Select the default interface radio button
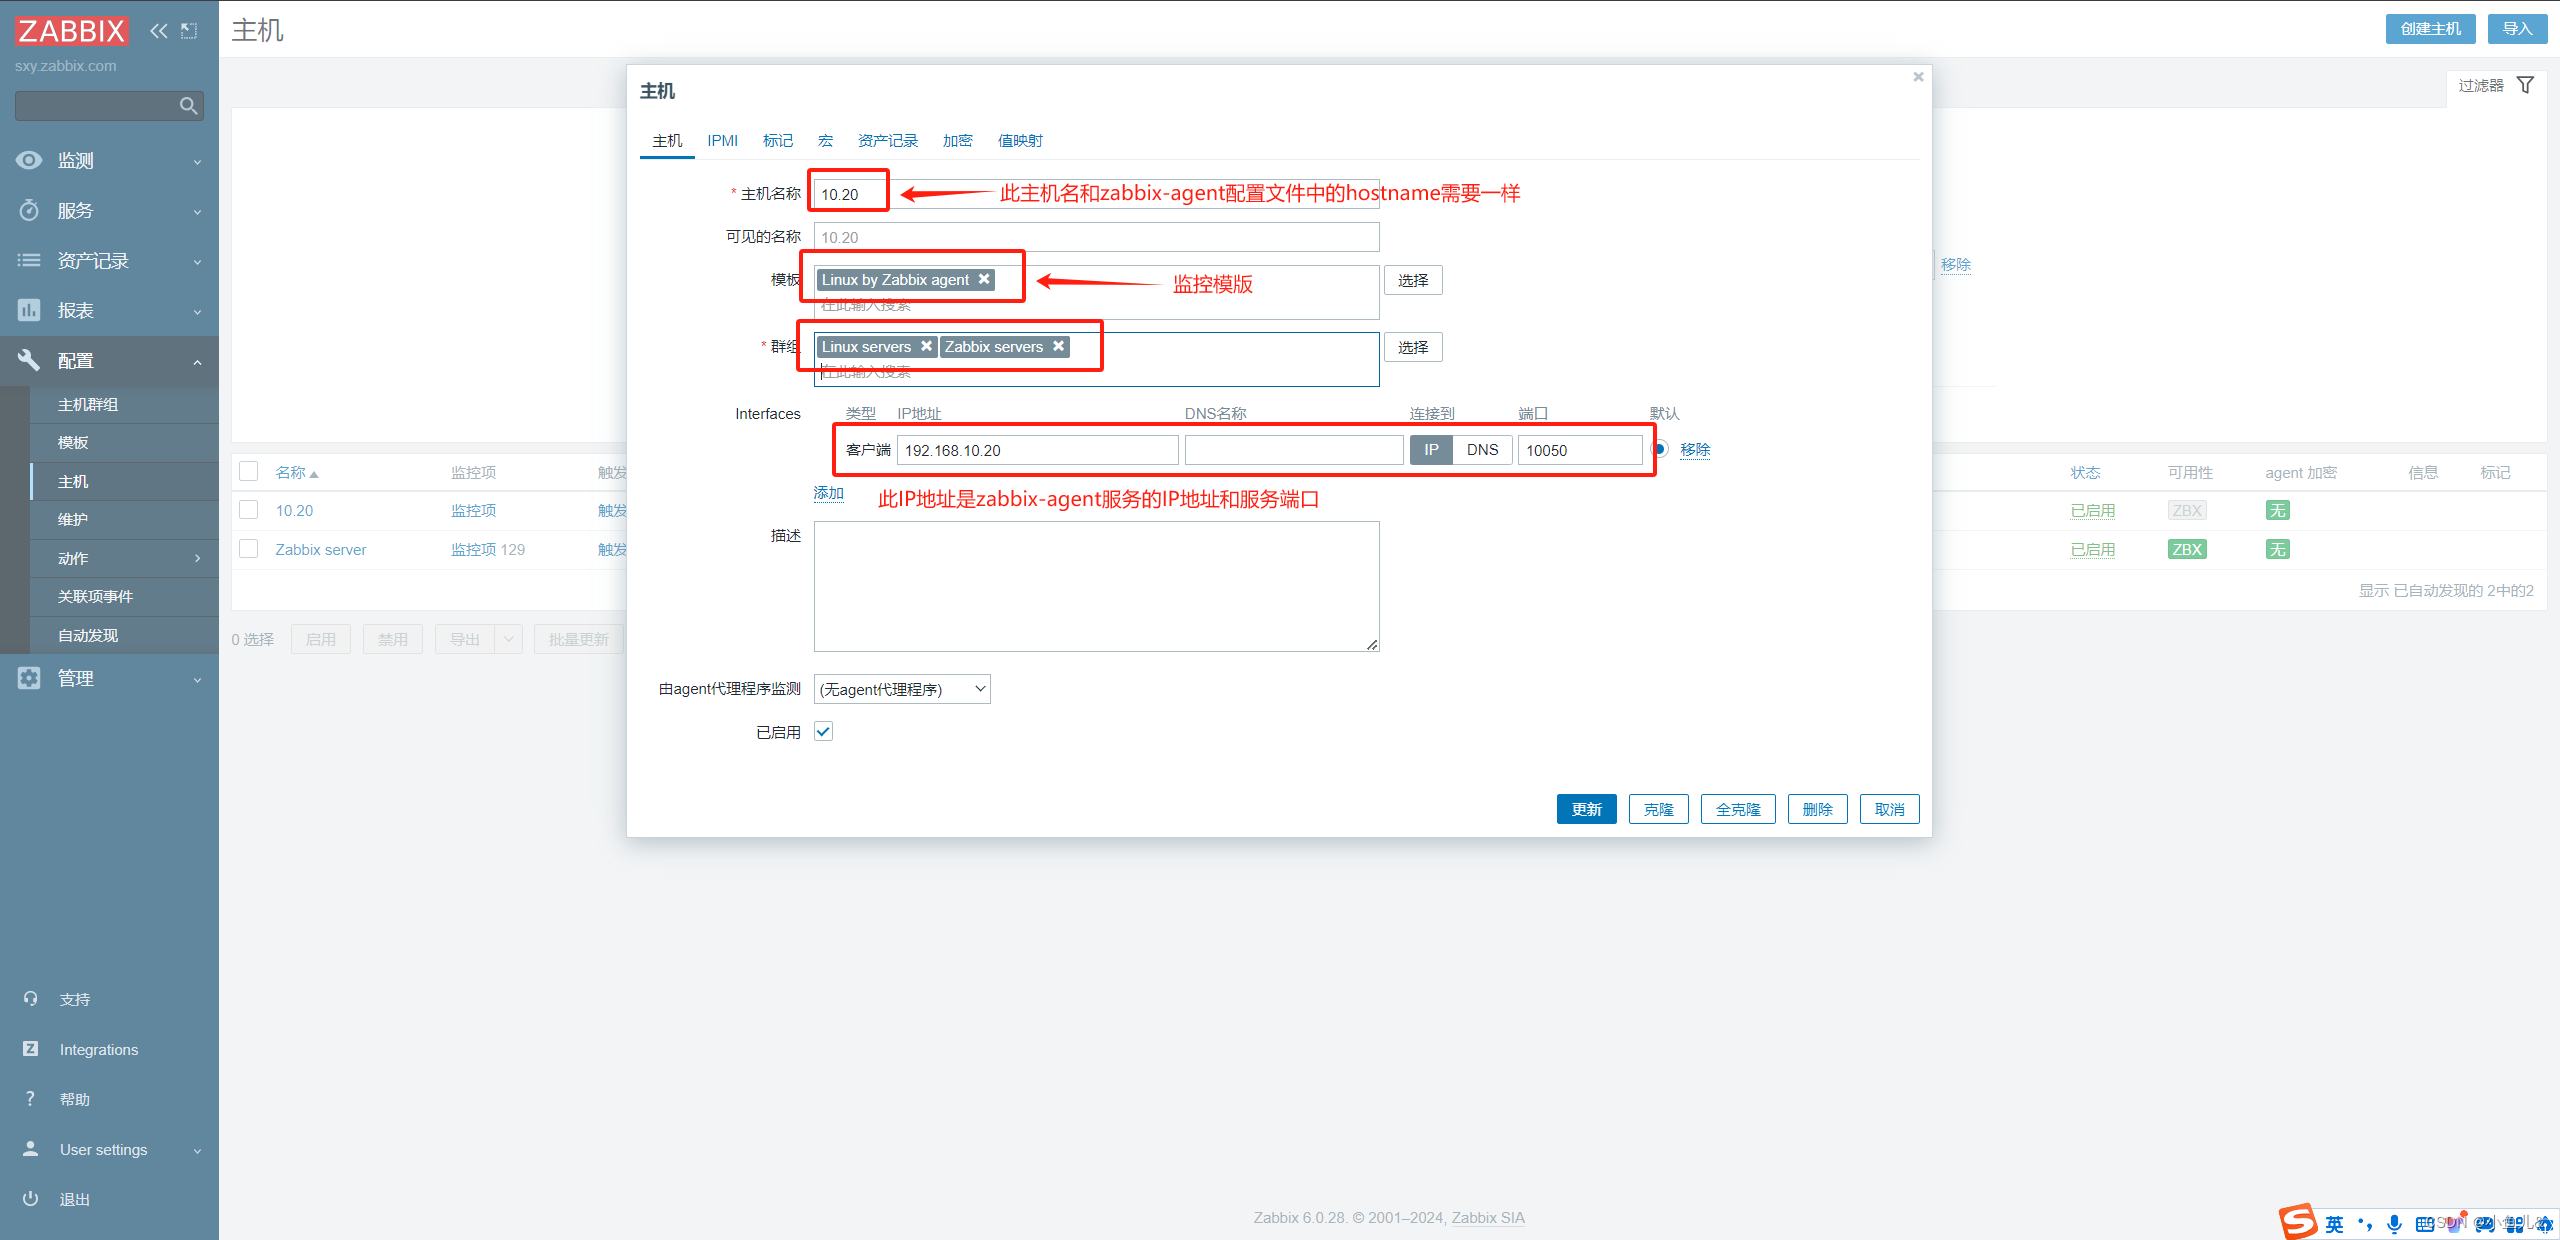Screen dimensions: 2560x1240 pos(1660,449)
